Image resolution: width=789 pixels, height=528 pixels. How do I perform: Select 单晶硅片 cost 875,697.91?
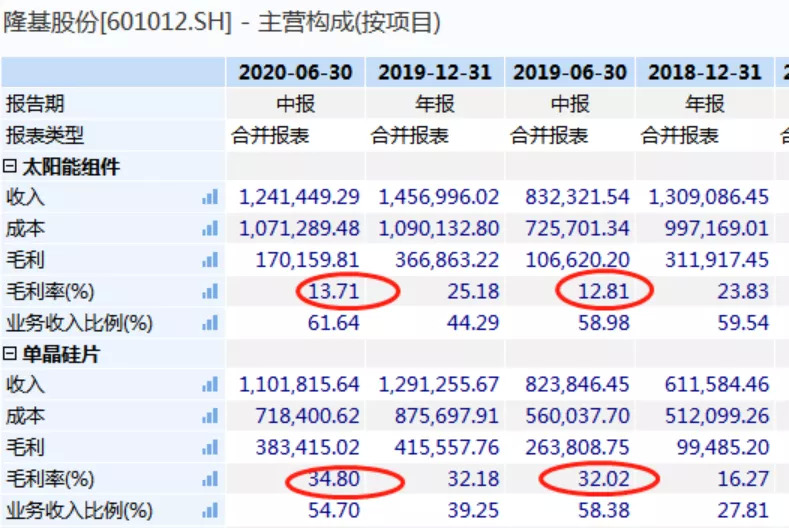tap(447, 416)
